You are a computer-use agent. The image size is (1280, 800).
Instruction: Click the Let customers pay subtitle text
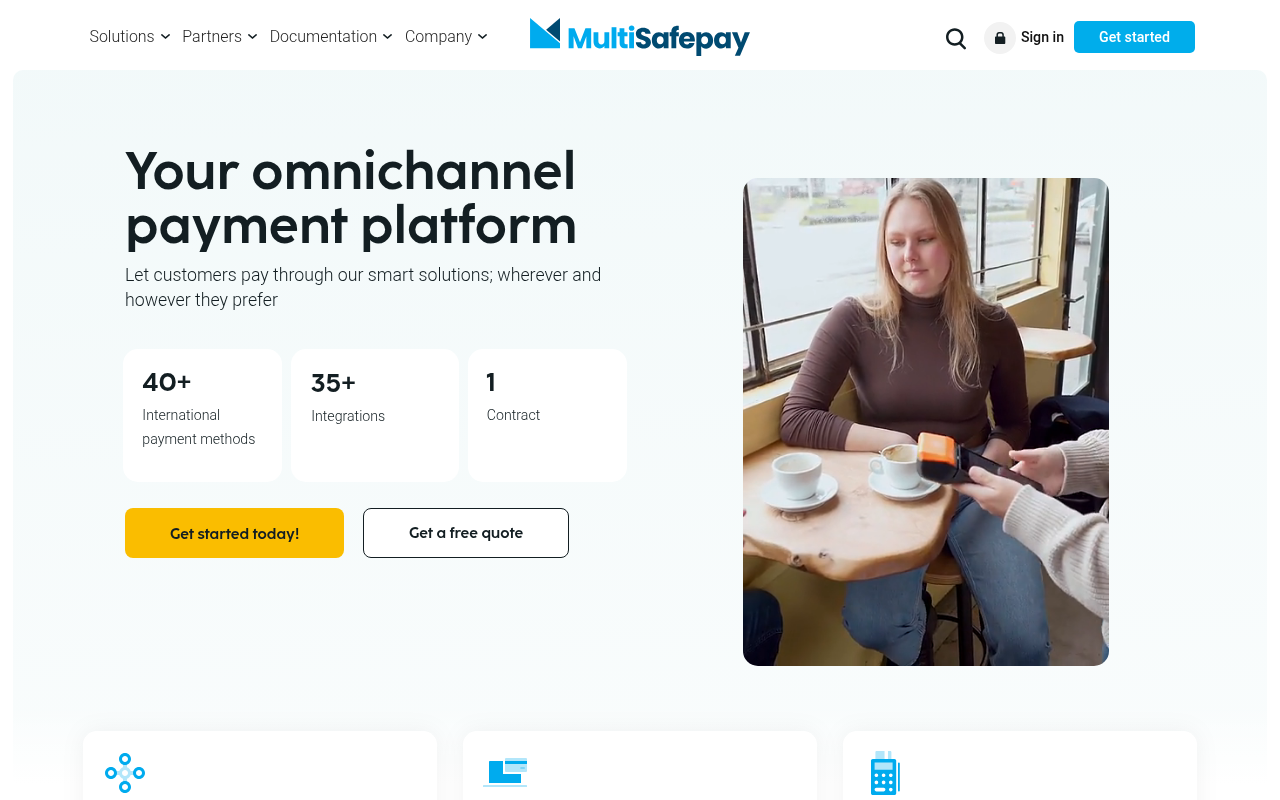(x=363, y=287)
